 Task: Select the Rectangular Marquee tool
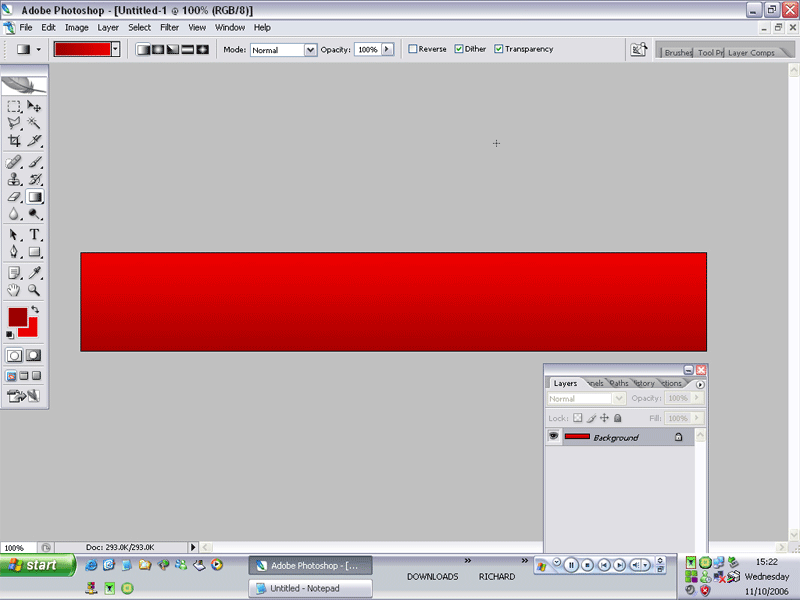[14, 106]
